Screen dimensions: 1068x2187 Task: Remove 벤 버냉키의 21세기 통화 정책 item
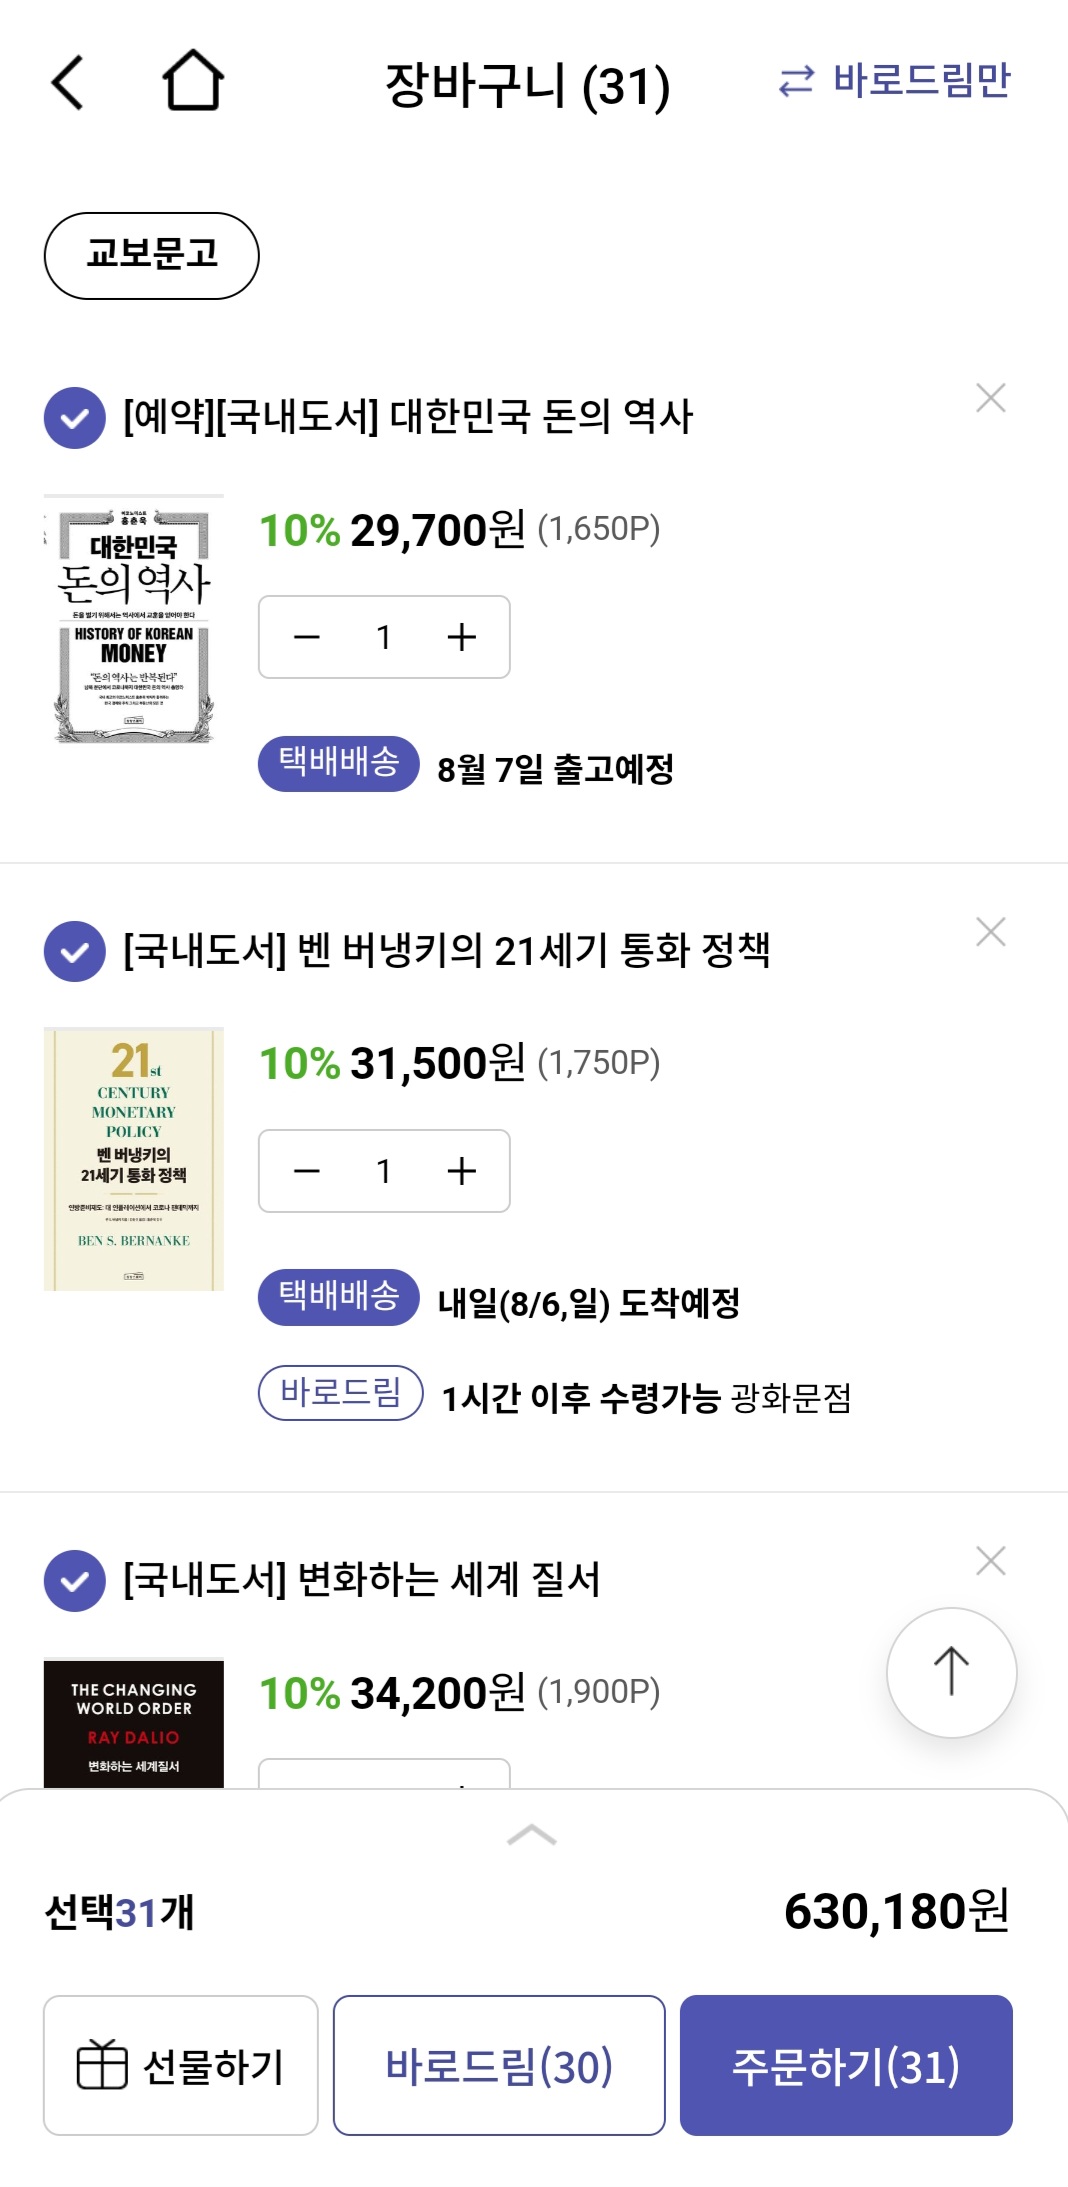(990, 932)
